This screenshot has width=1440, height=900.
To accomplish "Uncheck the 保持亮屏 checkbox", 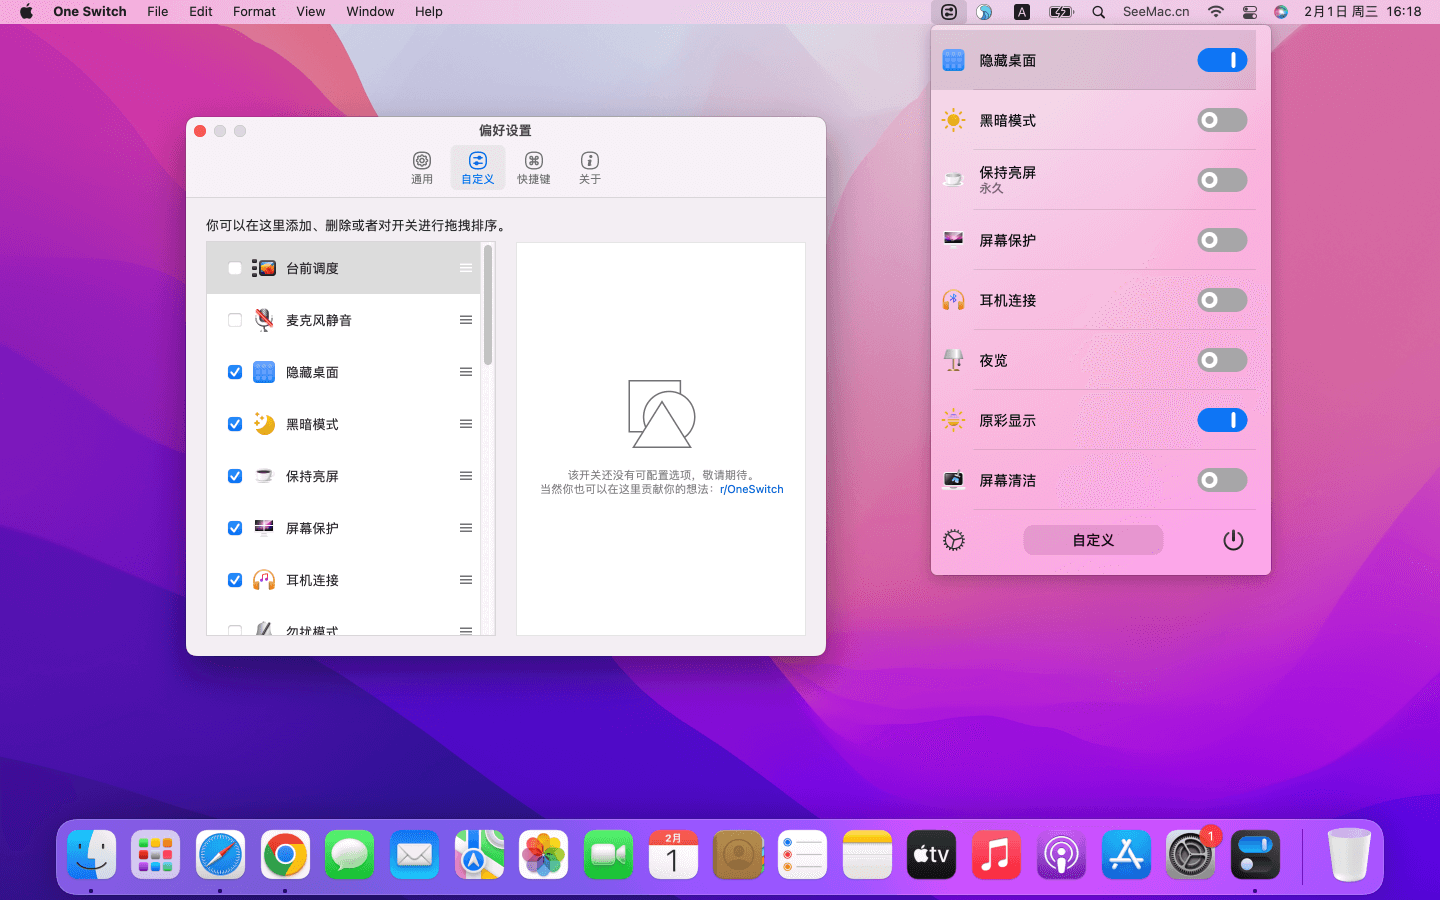I will coord(235,476).
